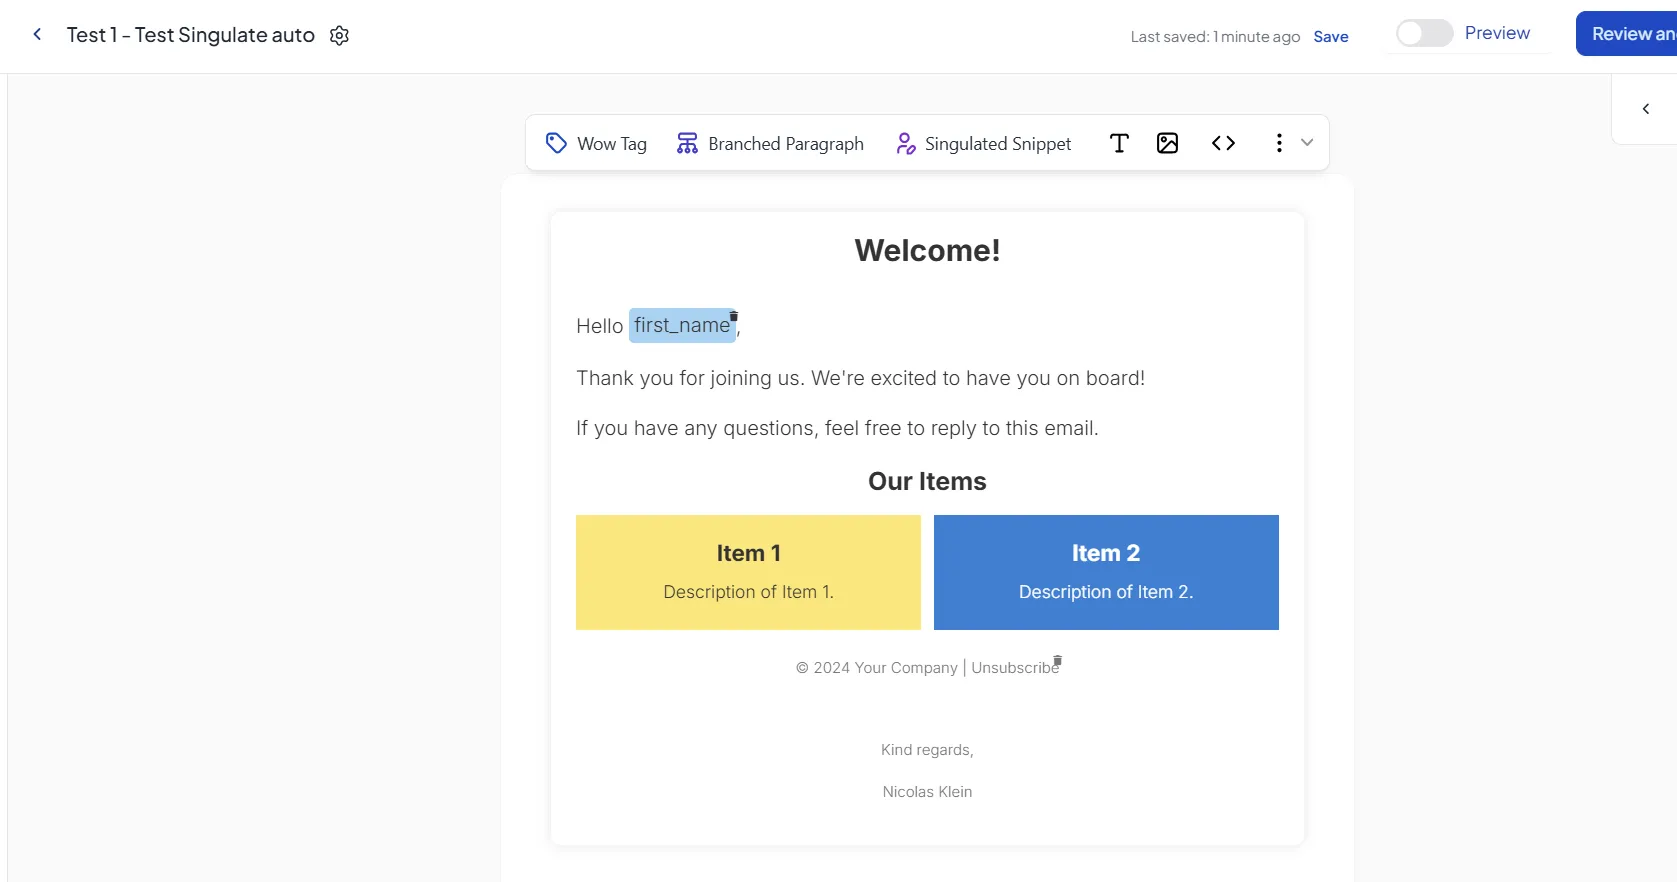Click the 'If you have any questions' line
The width and height of the screenshot is (1677, 882).
click(x=837, y=428)
